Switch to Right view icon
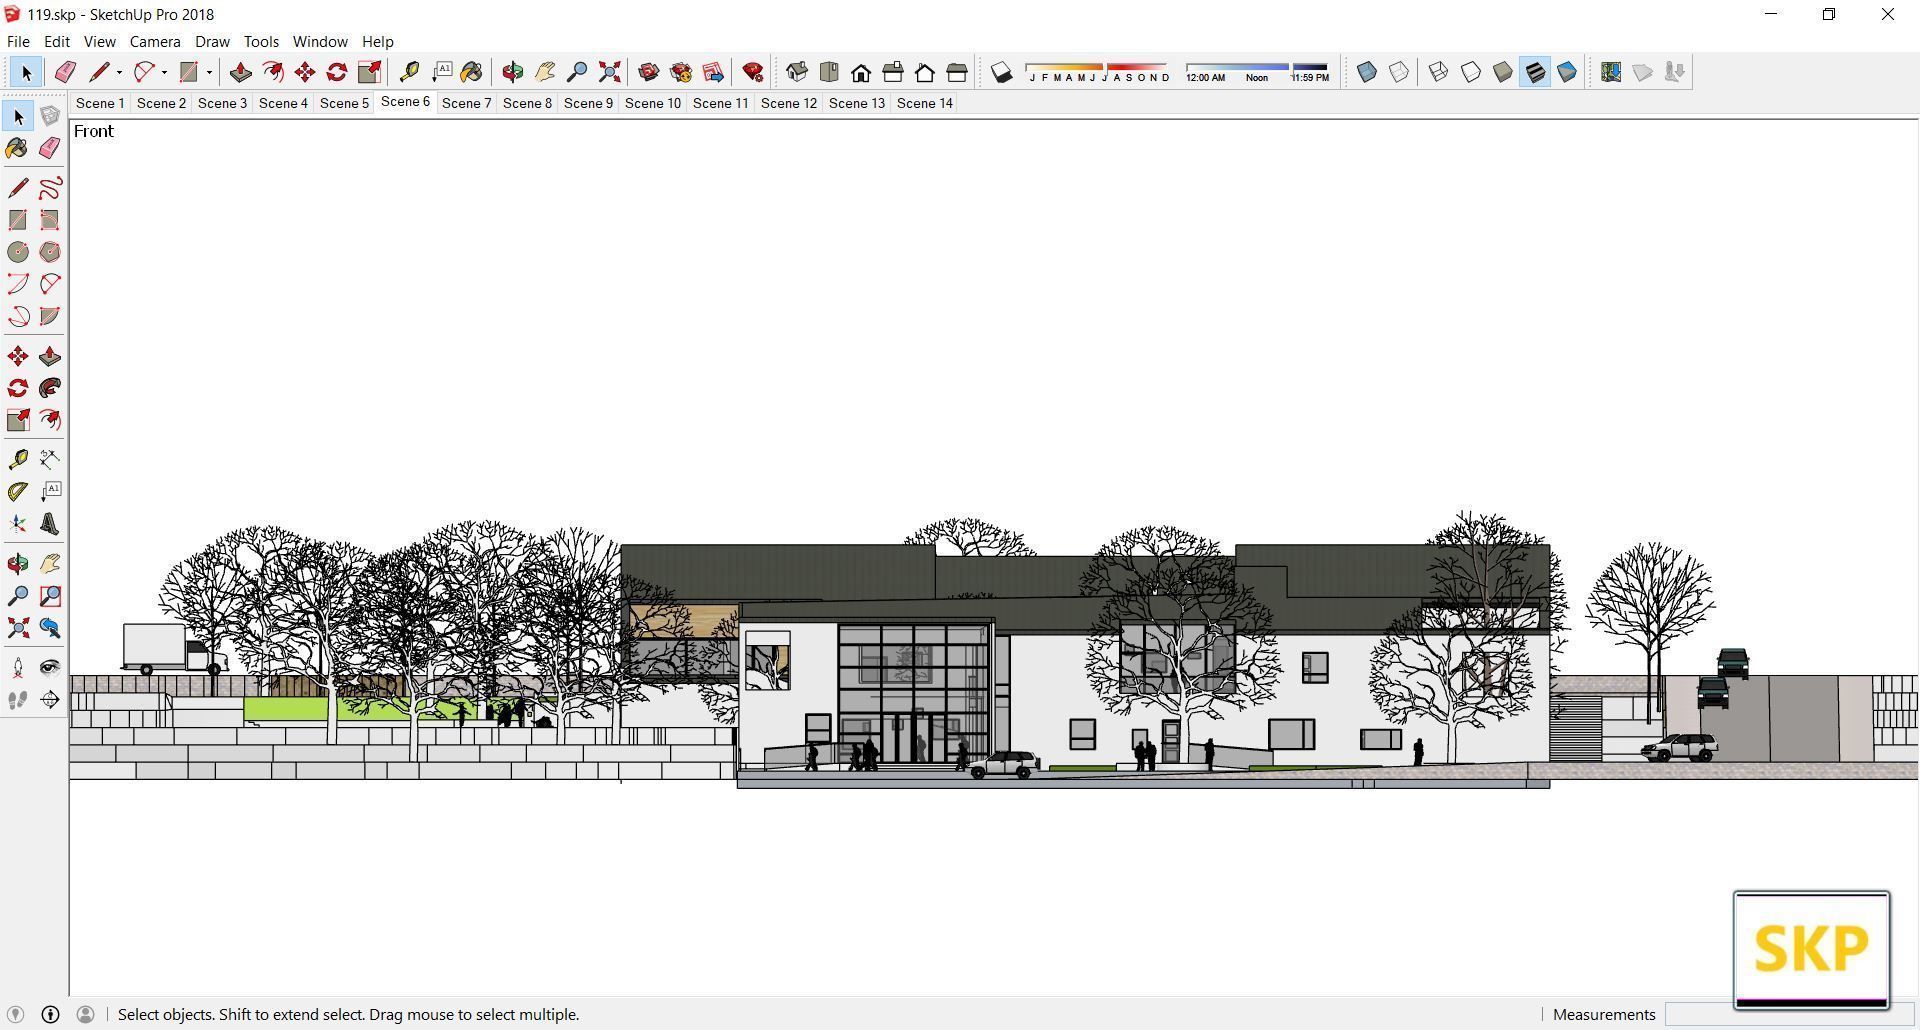The height and width of the screenshot is (1030, 1920). 892,72
